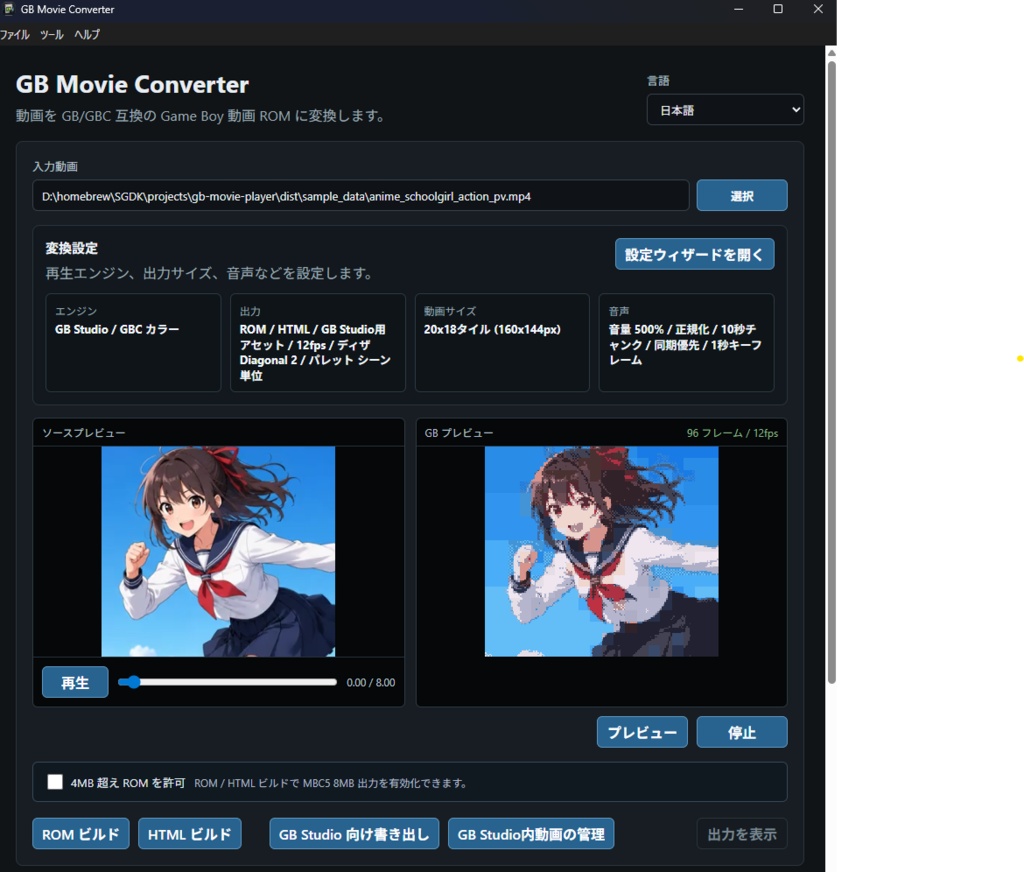
Task: Click the GB preview image
Action: point(601,551)
